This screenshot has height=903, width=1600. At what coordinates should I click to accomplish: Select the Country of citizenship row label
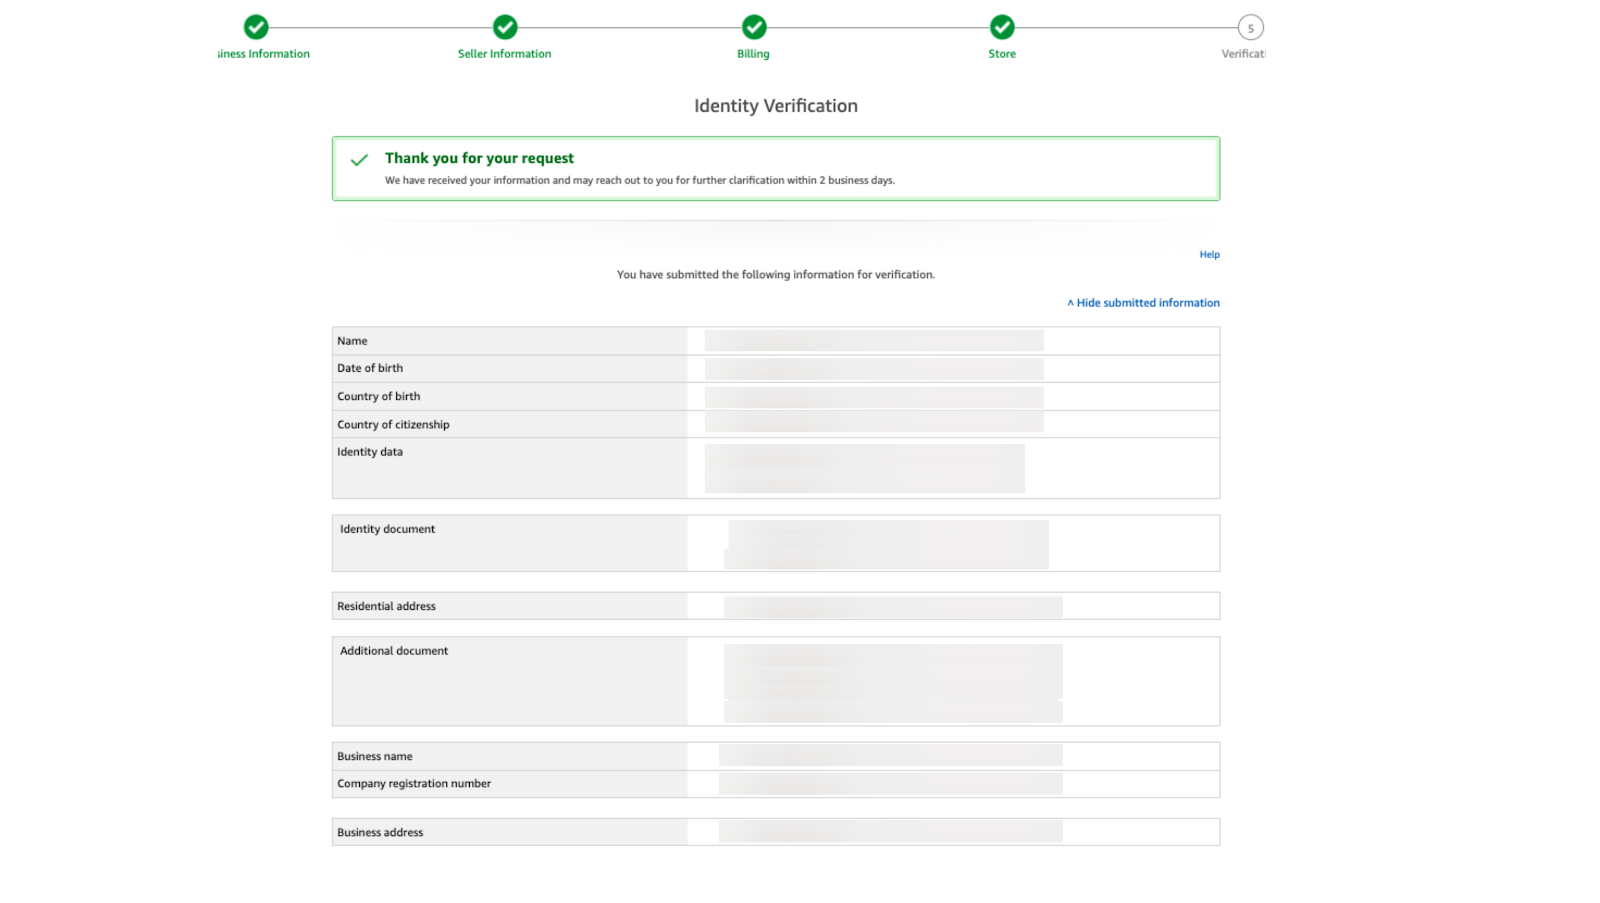(x=393, y=425)
